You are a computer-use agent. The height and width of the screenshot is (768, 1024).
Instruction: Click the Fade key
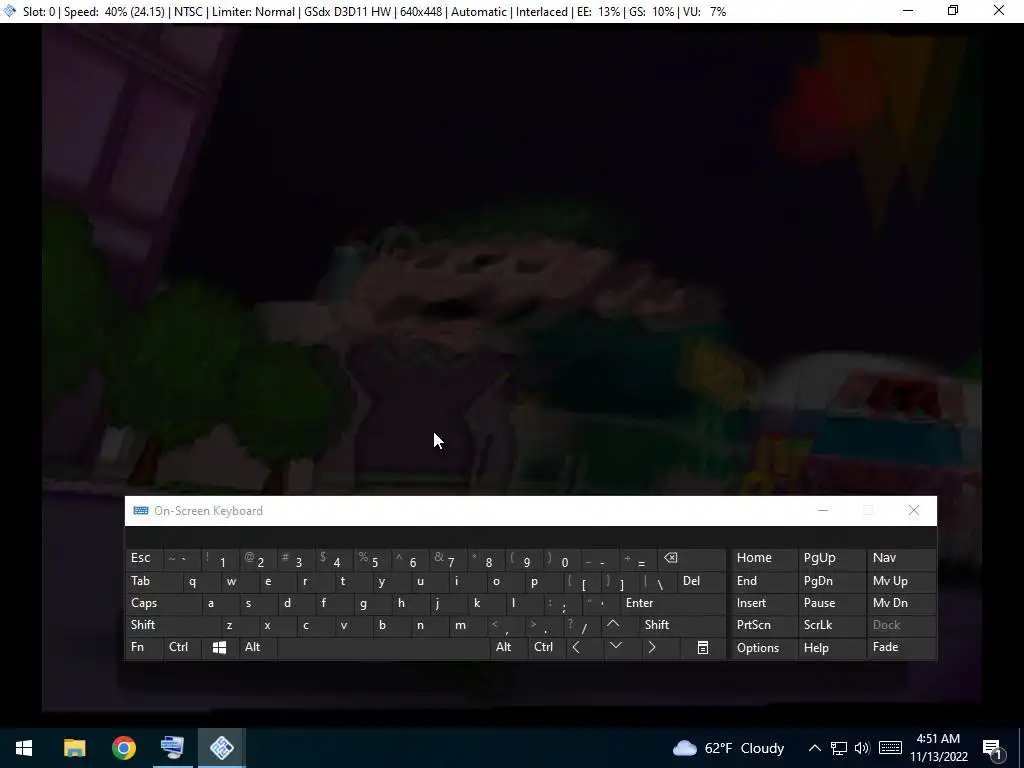tap(901, 647)
